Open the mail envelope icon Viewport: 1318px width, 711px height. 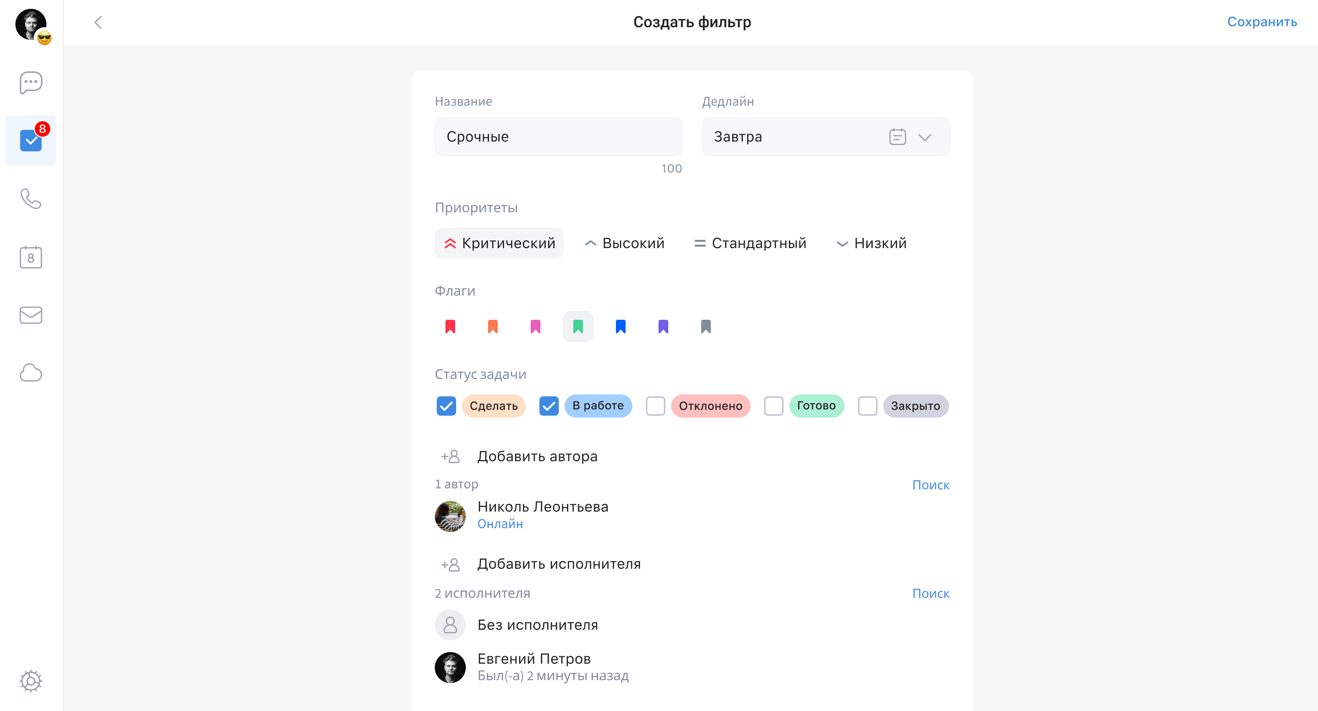pyautogui.click(x=31, y=315)
